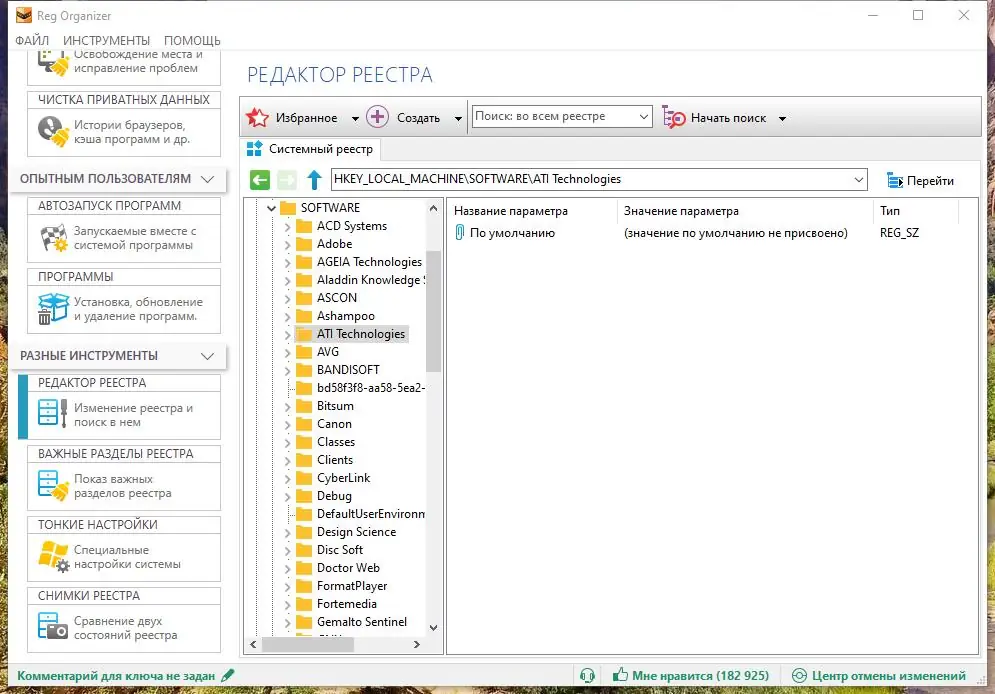This screenshot has height=694, width=995.
Task: Click the Комментарий для ключа не задан text
Action: click(x=116, y=676)
